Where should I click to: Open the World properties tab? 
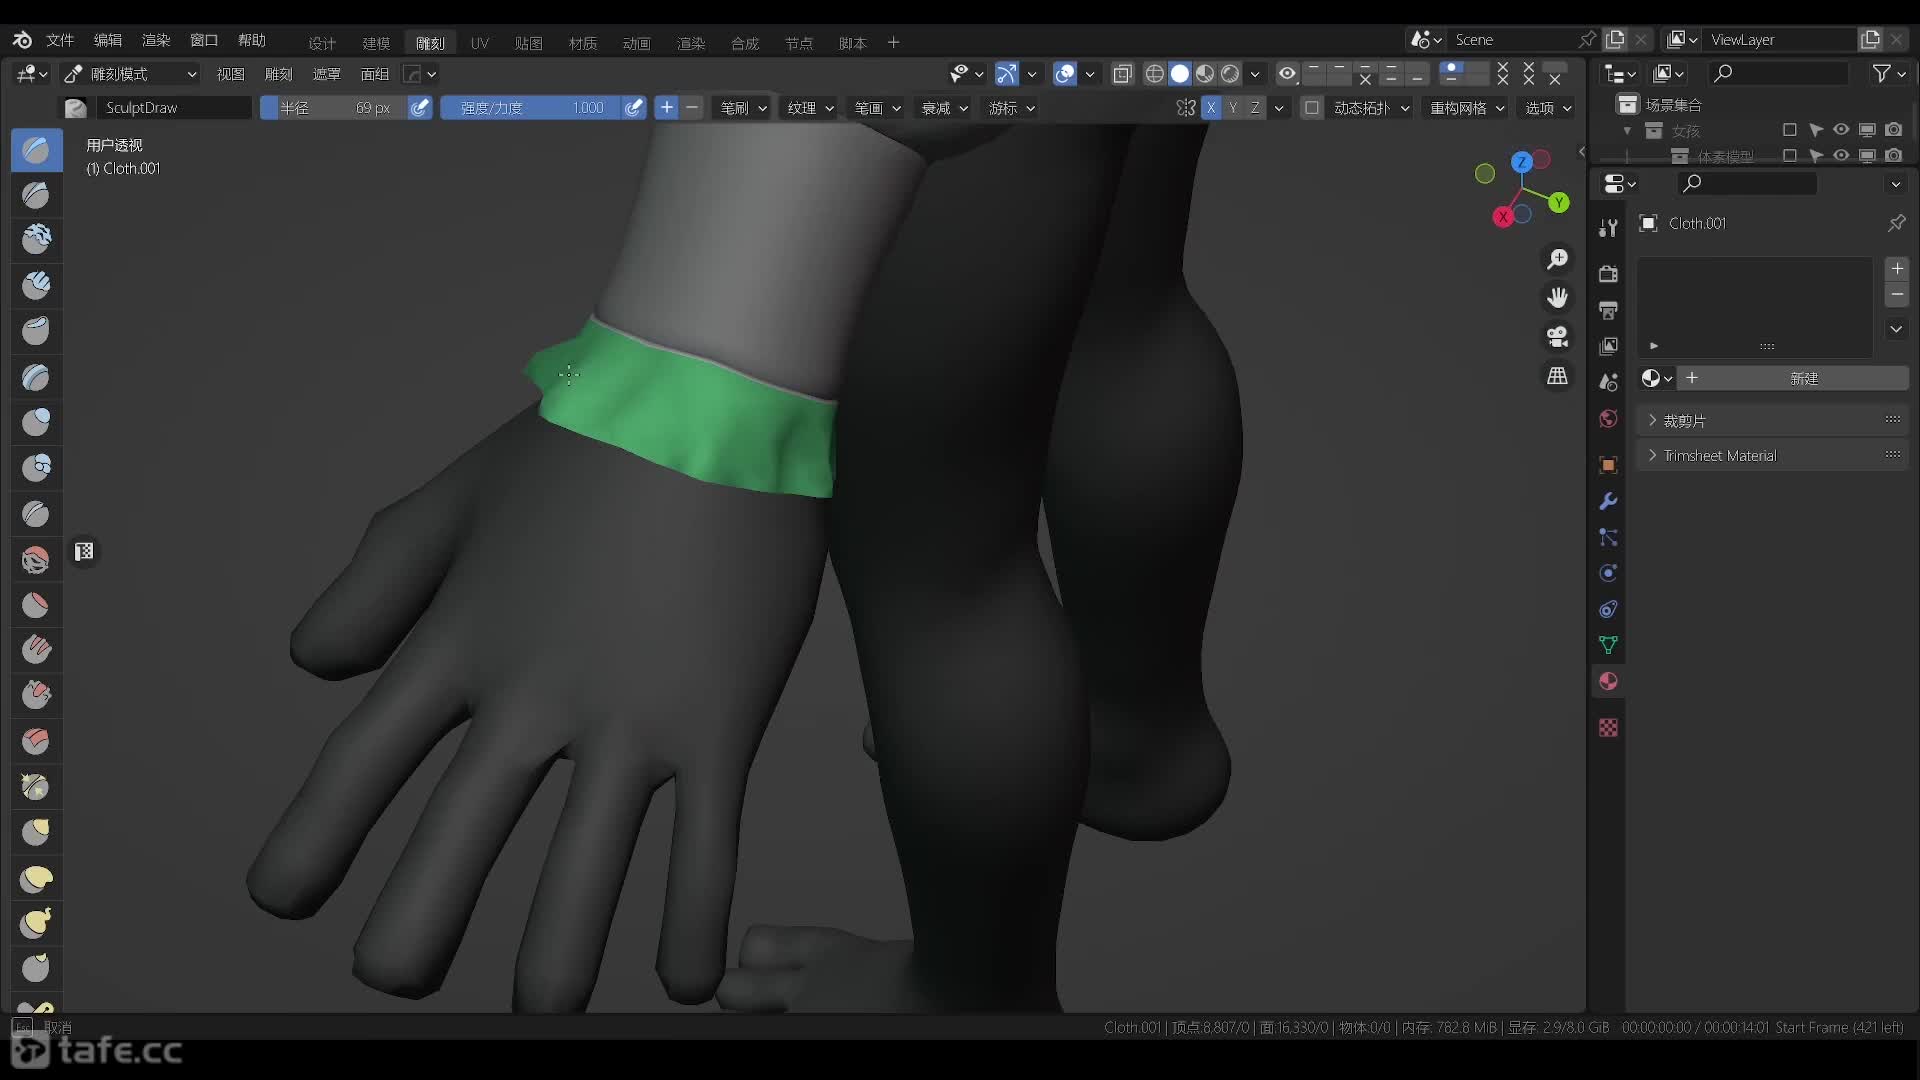coord(1608,419)
